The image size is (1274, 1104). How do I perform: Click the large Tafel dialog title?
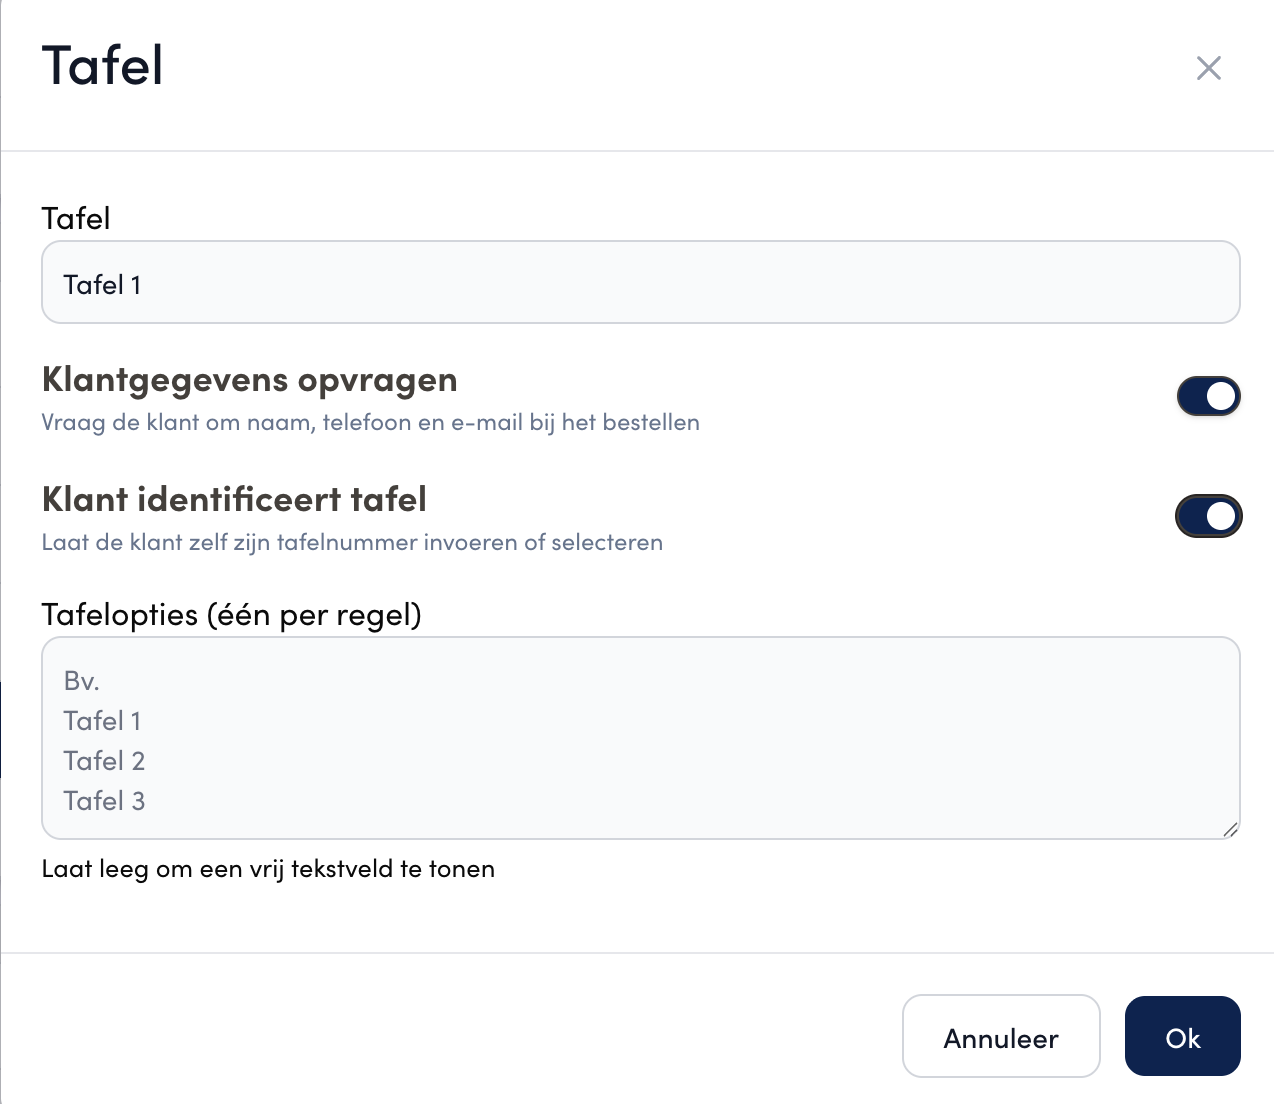click(x=102, y=66)
